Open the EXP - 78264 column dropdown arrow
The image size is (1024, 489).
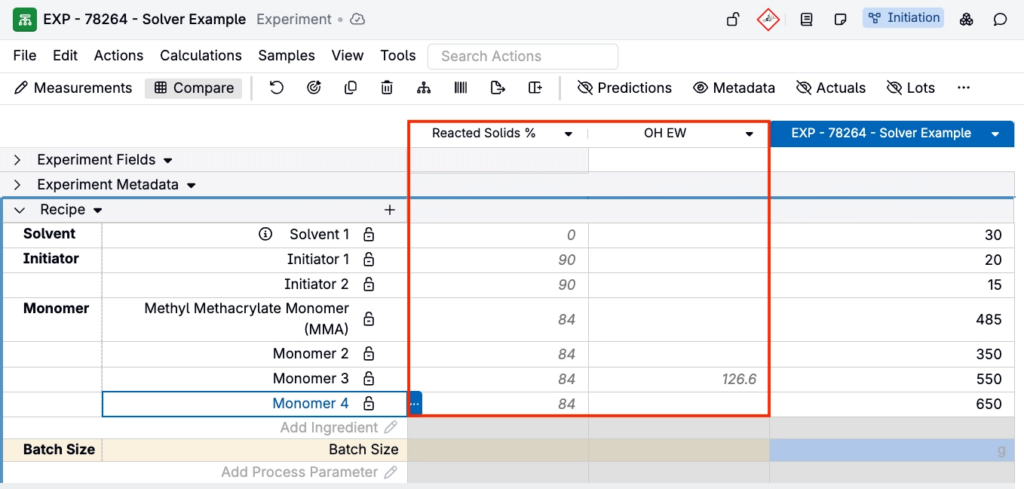pyautogui.click(x=995, y=134)
